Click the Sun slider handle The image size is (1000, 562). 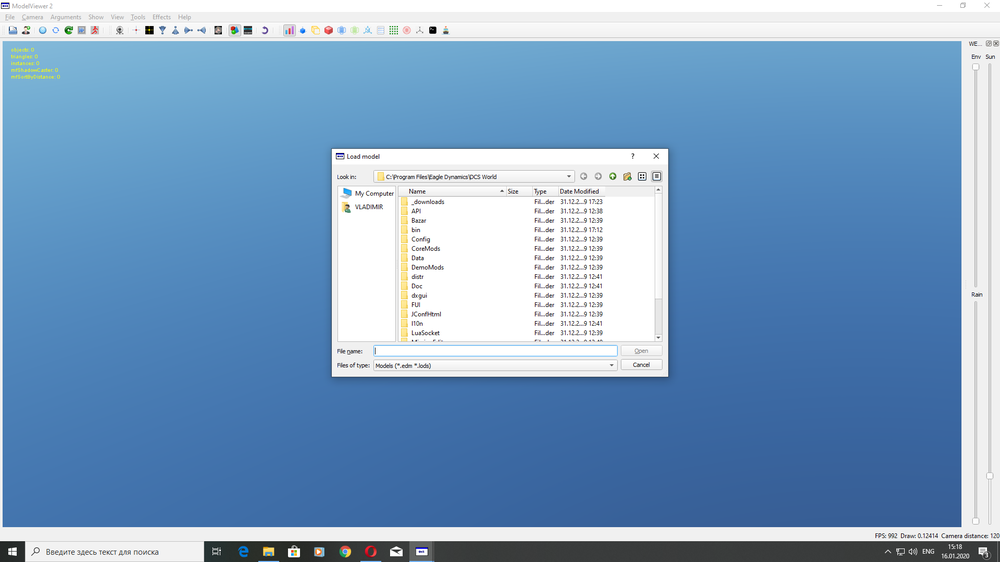coord(990,476)
